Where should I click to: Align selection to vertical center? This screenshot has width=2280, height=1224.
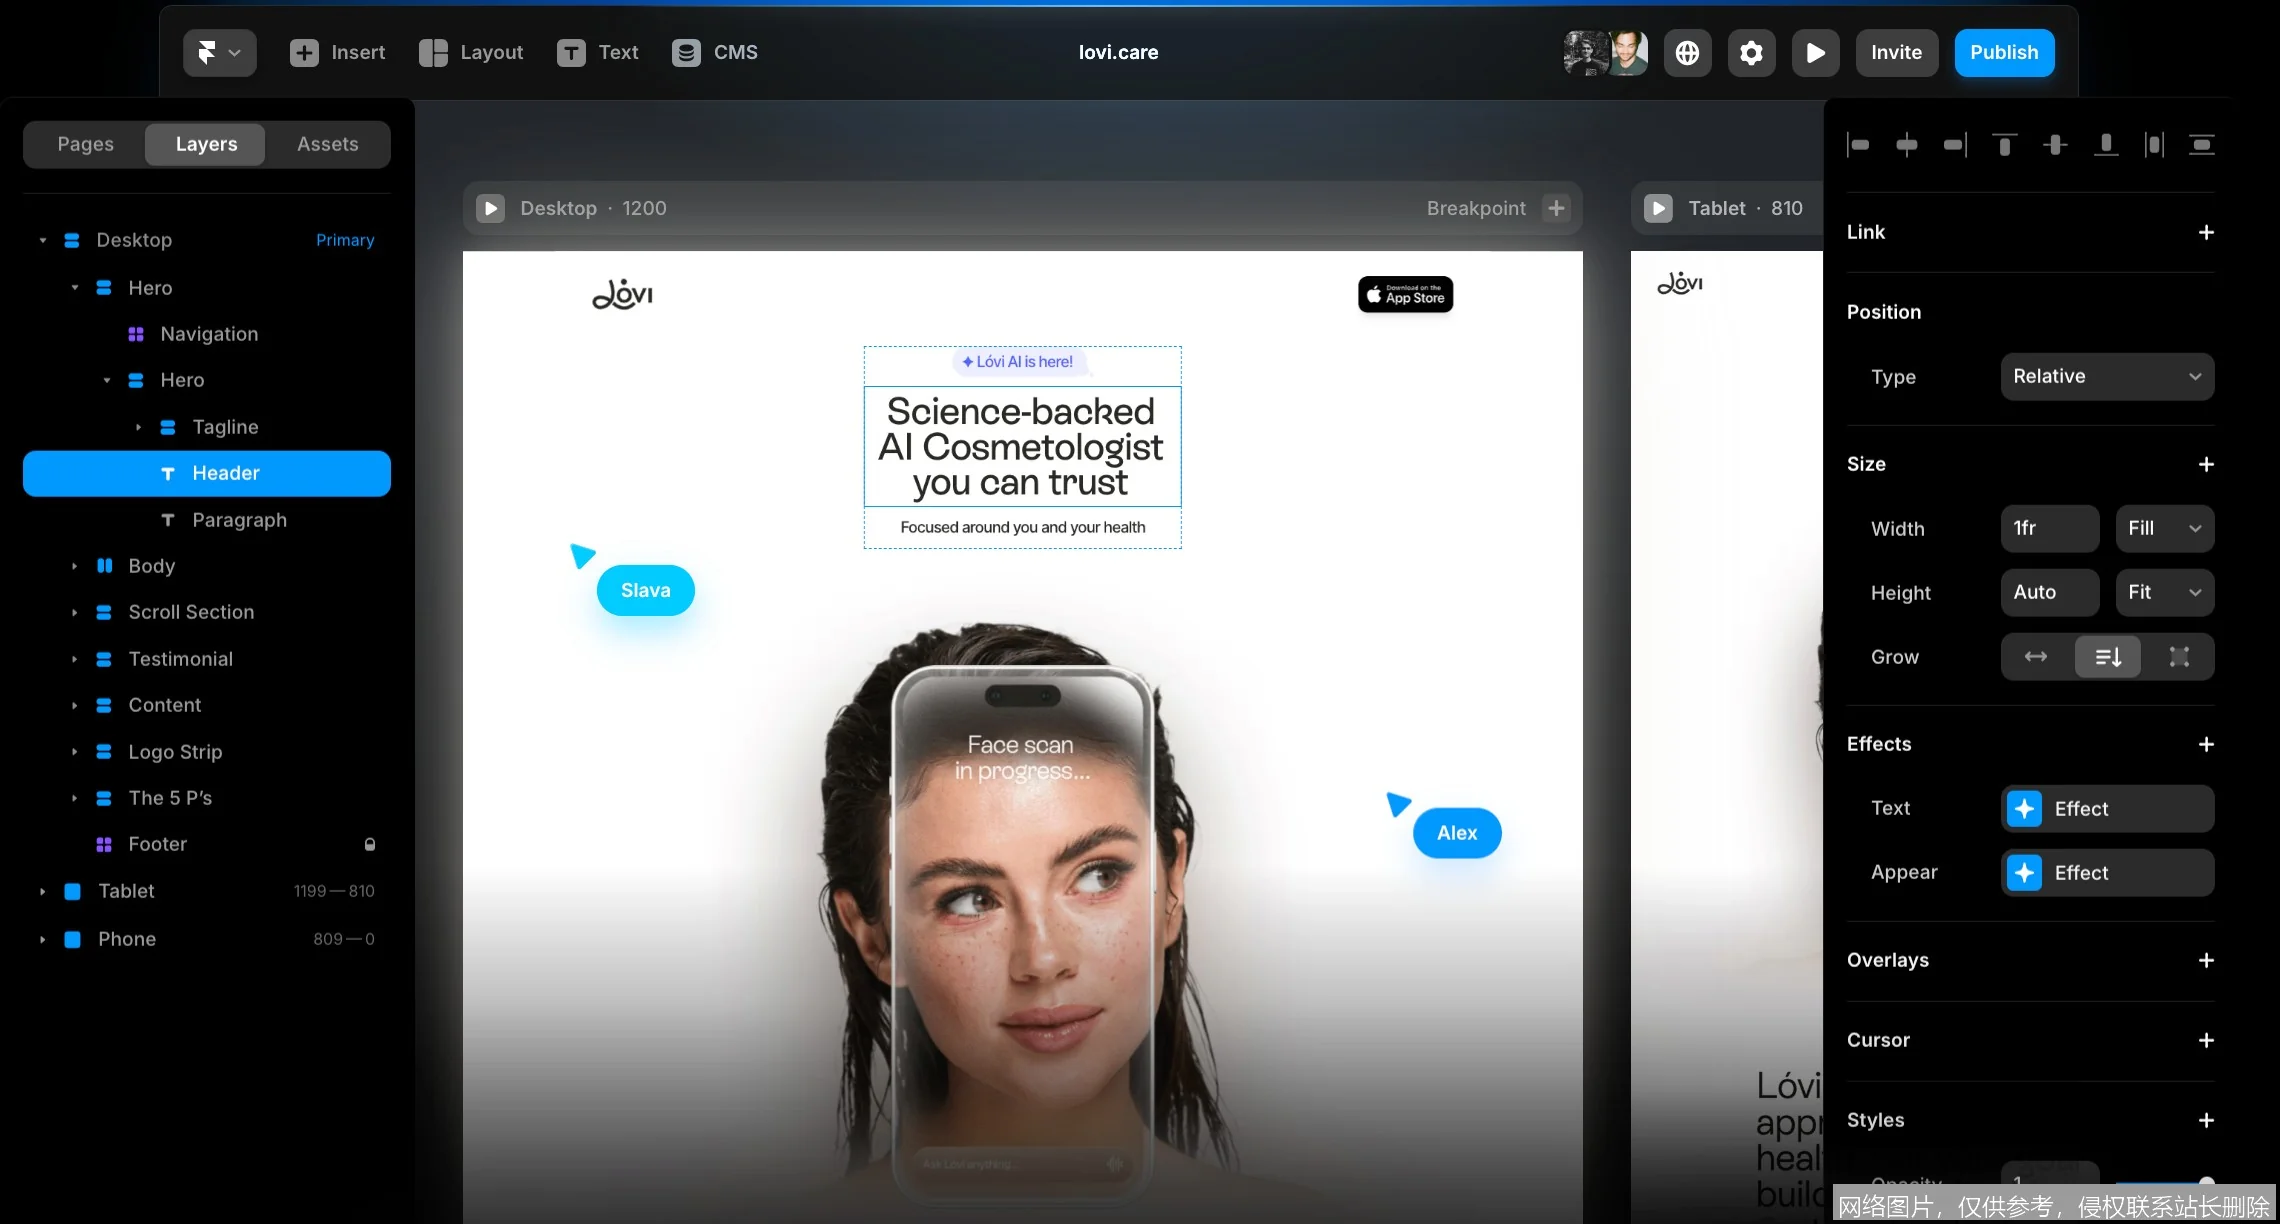tap(2055, 145)
